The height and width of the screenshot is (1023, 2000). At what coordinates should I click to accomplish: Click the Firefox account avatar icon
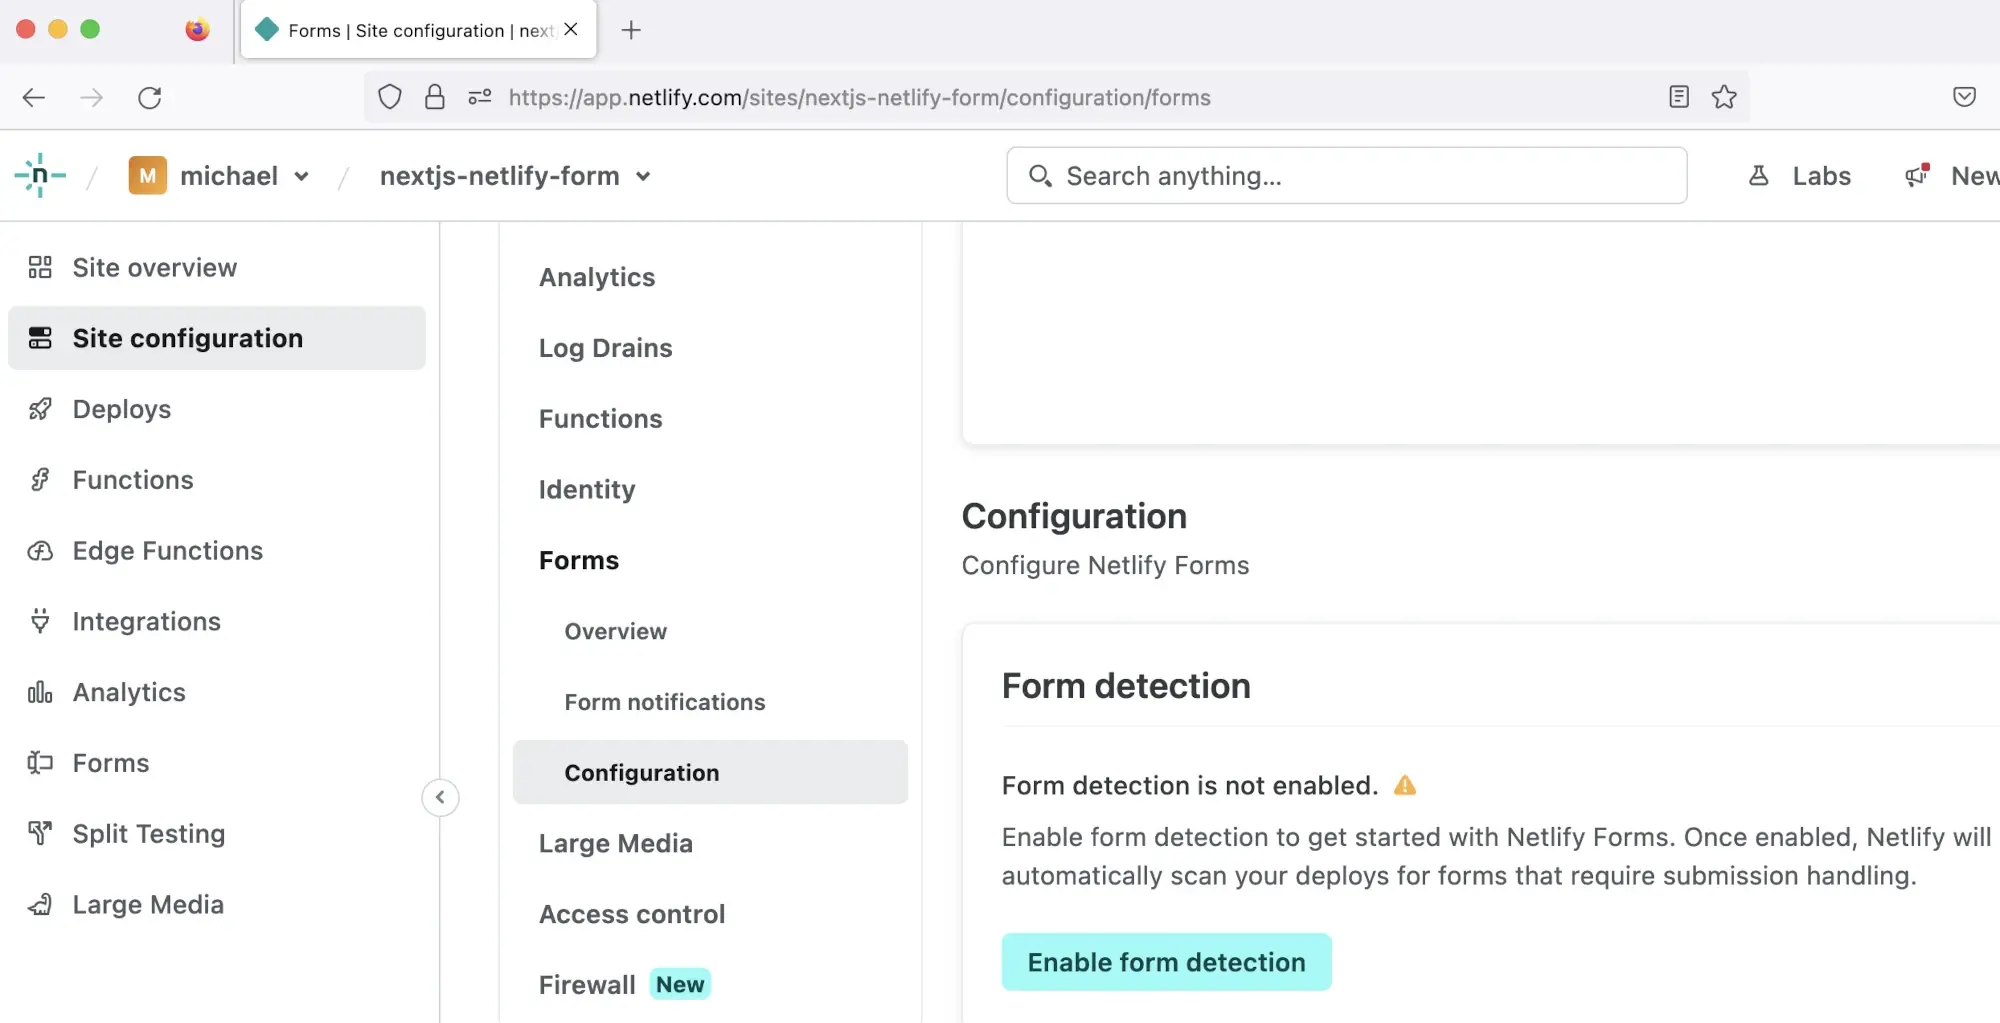point(197,30)
